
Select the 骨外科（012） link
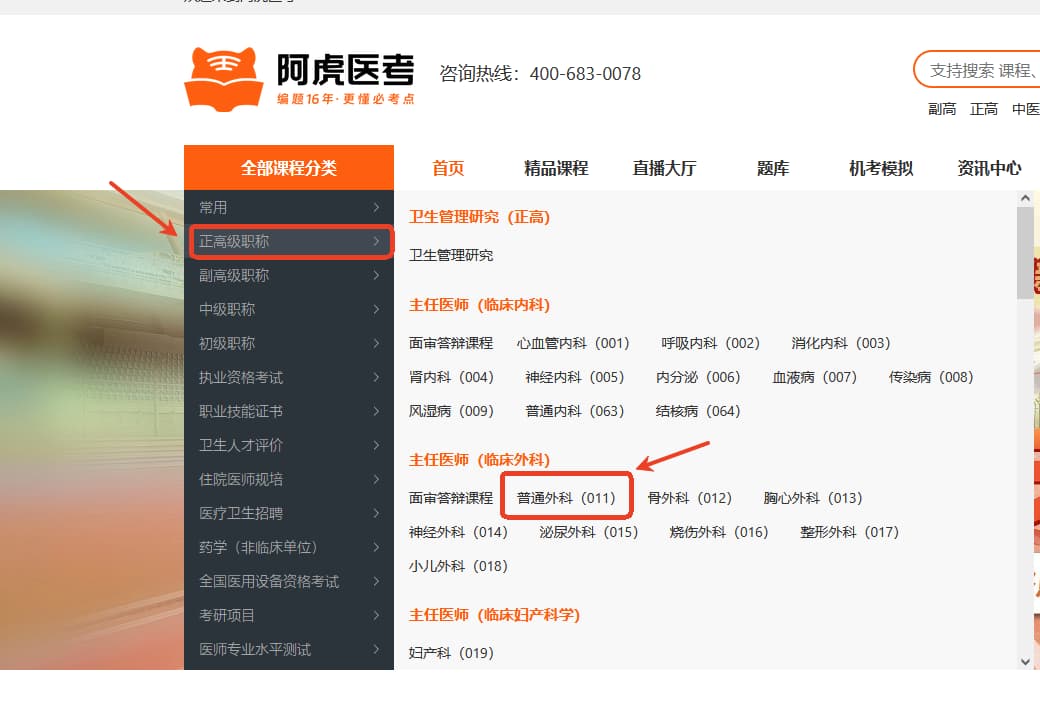point(689,497)
